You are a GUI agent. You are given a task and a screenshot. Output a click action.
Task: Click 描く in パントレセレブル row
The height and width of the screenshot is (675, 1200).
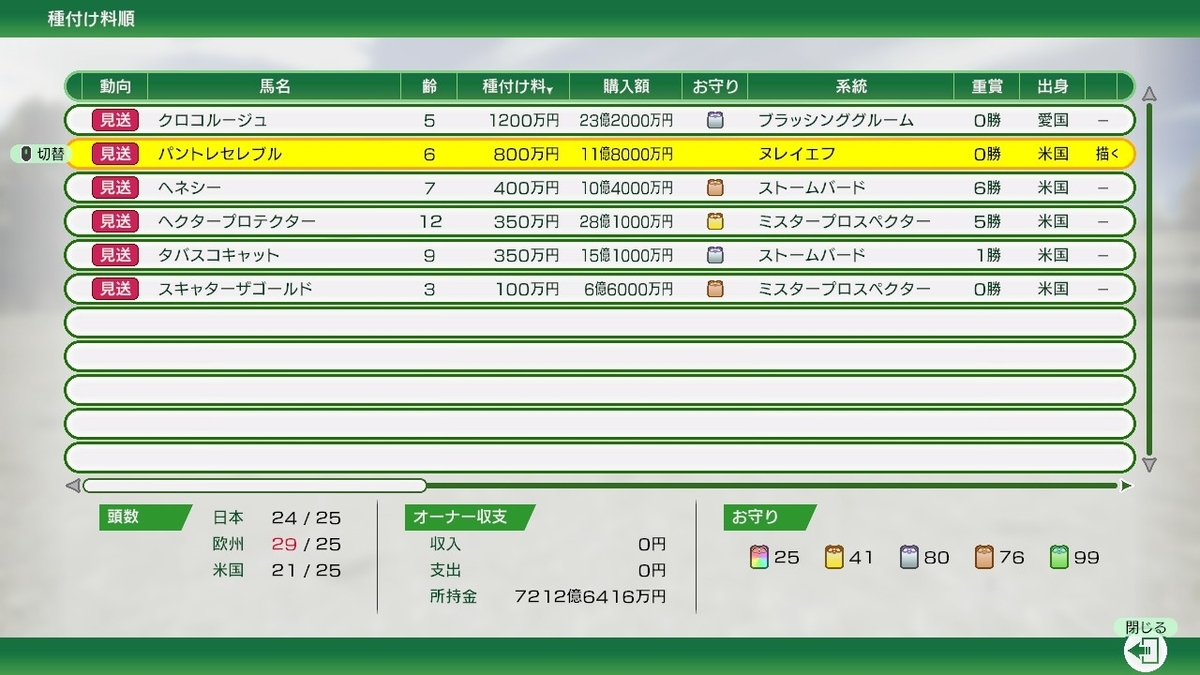click(x=1108, y=154)
